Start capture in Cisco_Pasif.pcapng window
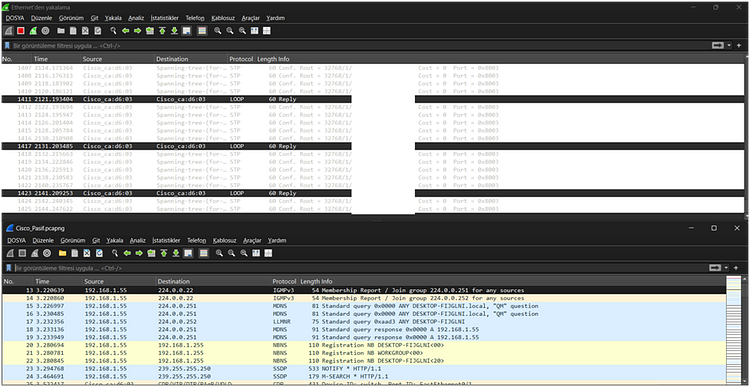Screen dimensions: 750x387 [x=10, y=253]
